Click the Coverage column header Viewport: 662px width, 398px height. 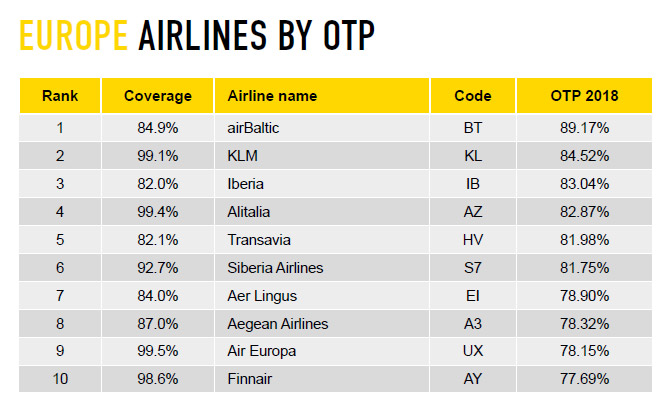point(157,96)
